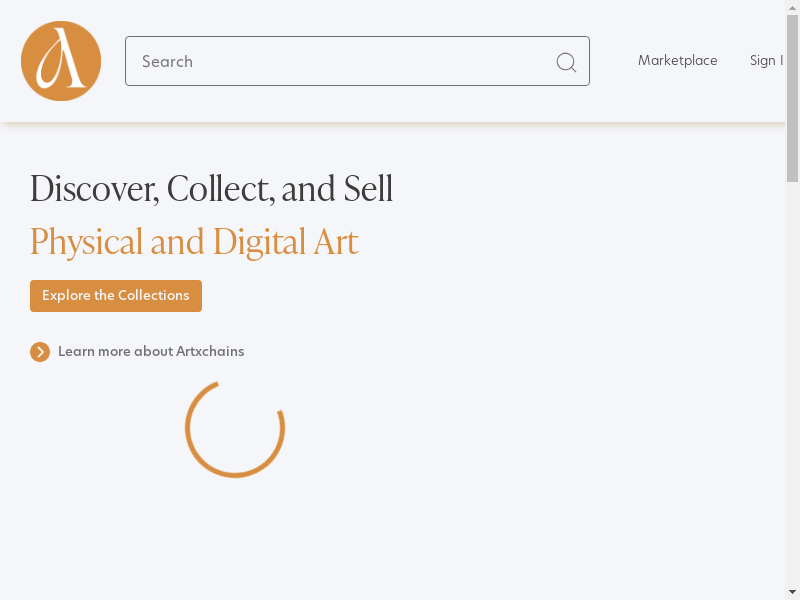Follow the Learn more about Artxchains link

[150, 352]
